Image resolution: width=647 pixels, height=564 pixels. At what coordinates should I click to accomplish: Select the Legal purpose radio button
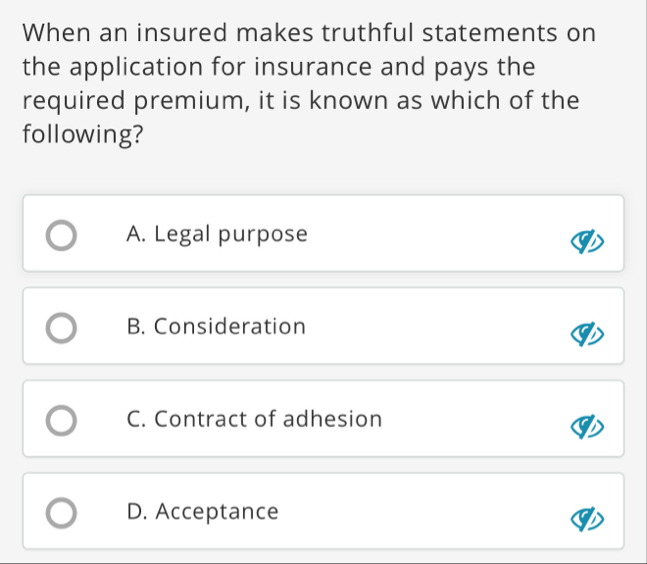tap(61, 235)
